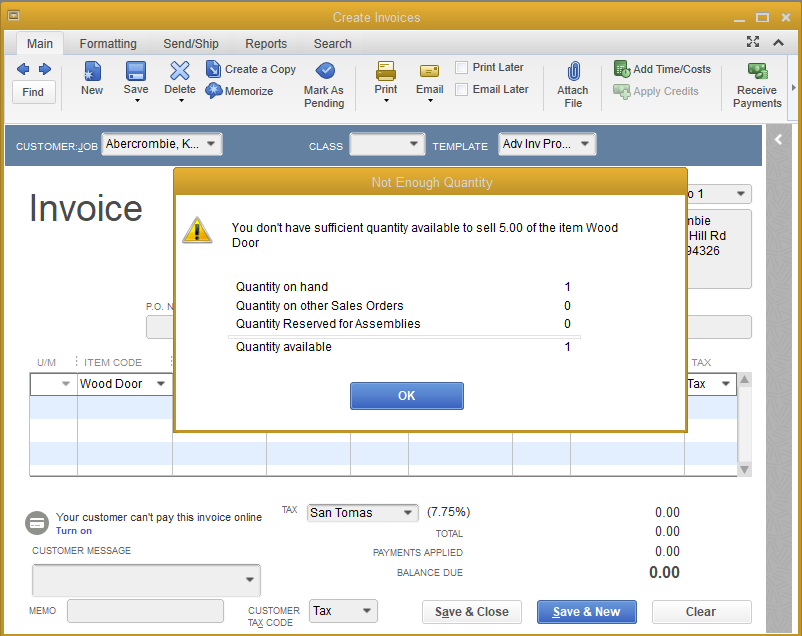
Task: Click the Memo input field
Action: coord(145,611)
